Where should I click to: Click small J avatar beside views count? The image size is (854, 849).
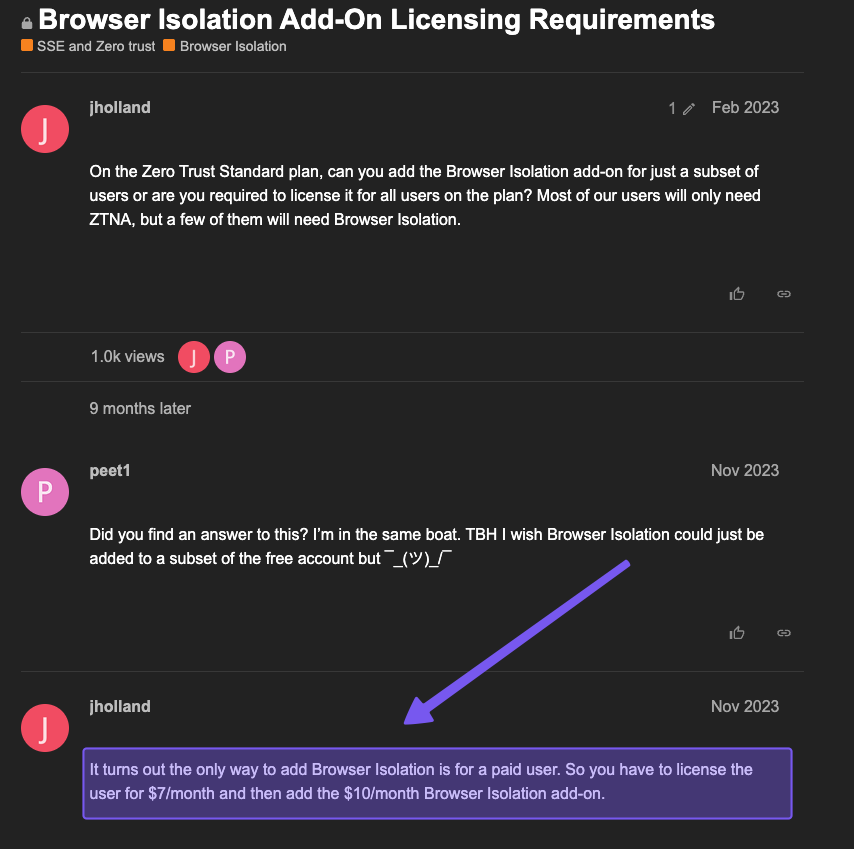[194, 357]
